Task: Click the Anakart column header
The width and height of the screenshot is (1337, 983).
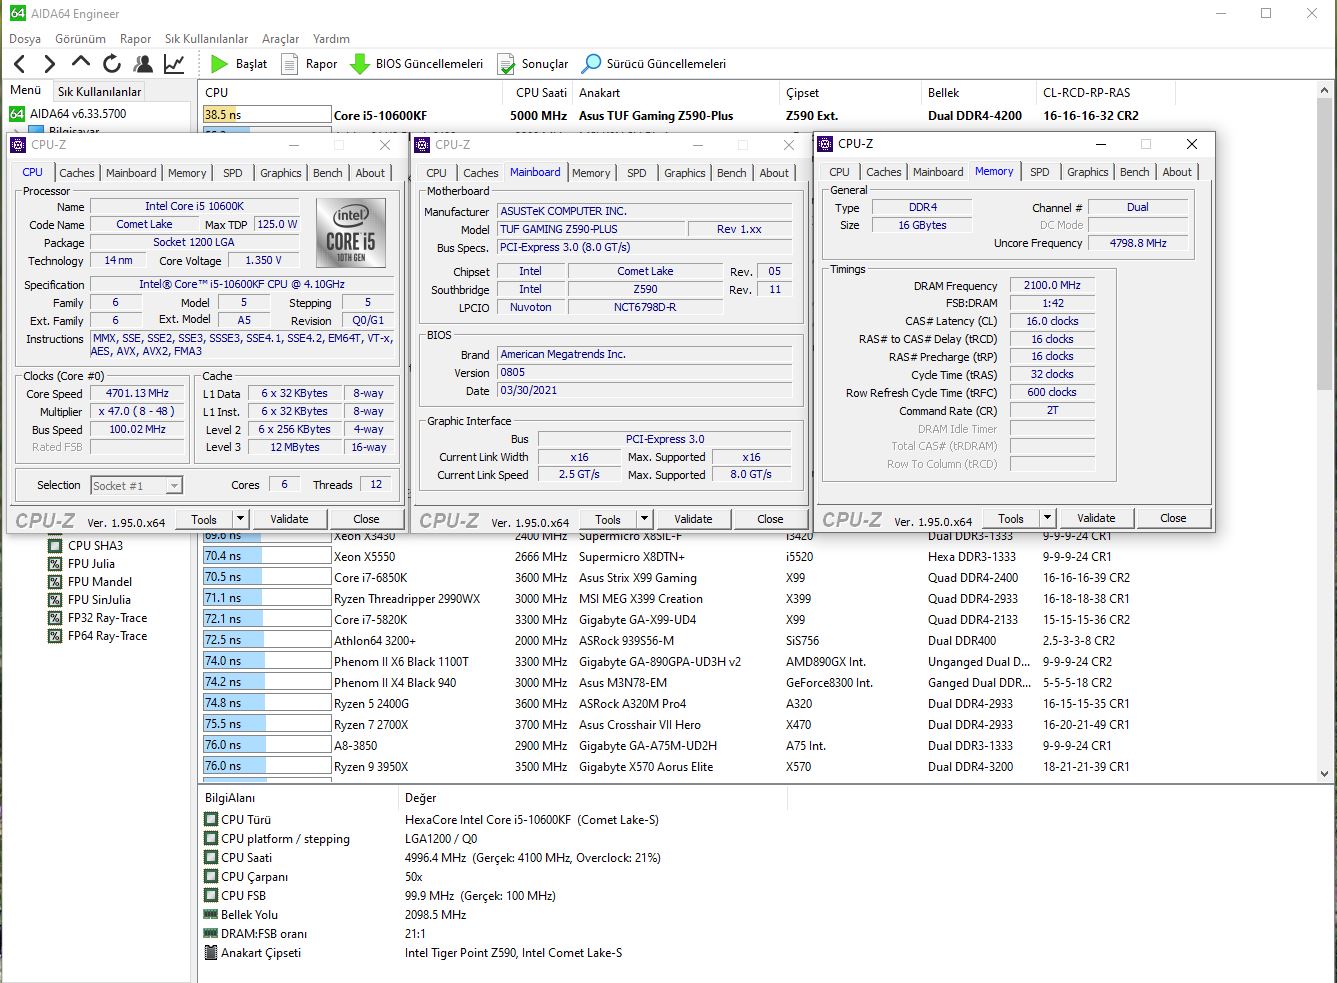Action: [675, 92]
